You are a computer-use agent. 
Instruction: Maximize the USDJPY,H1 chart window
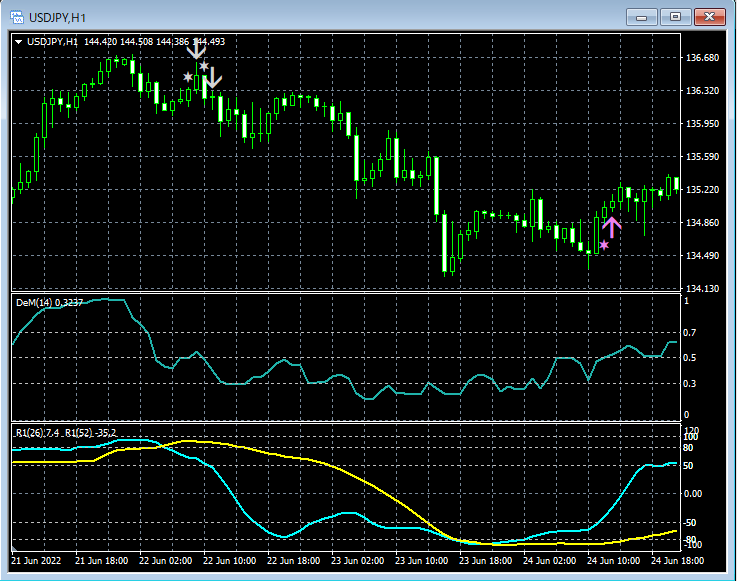676,16
